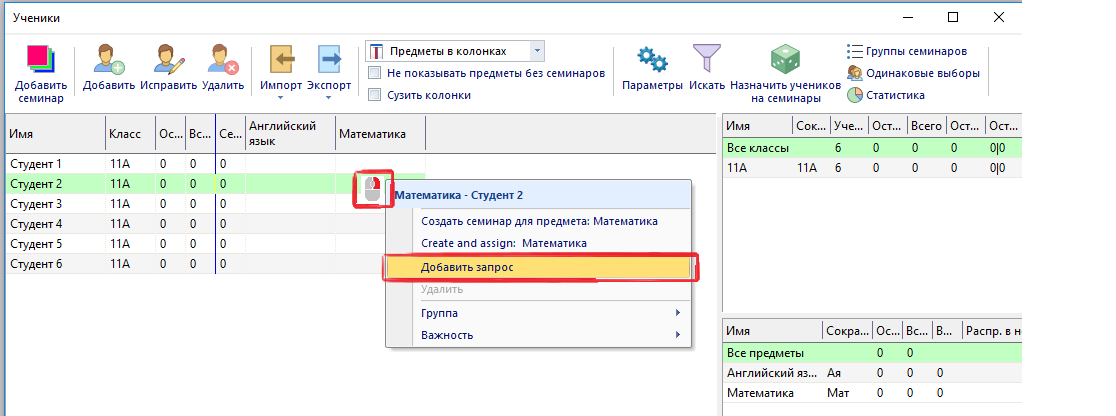The image size is (1116, 416).
Task: Click the Удалить student icon
Action: [222, 59]
